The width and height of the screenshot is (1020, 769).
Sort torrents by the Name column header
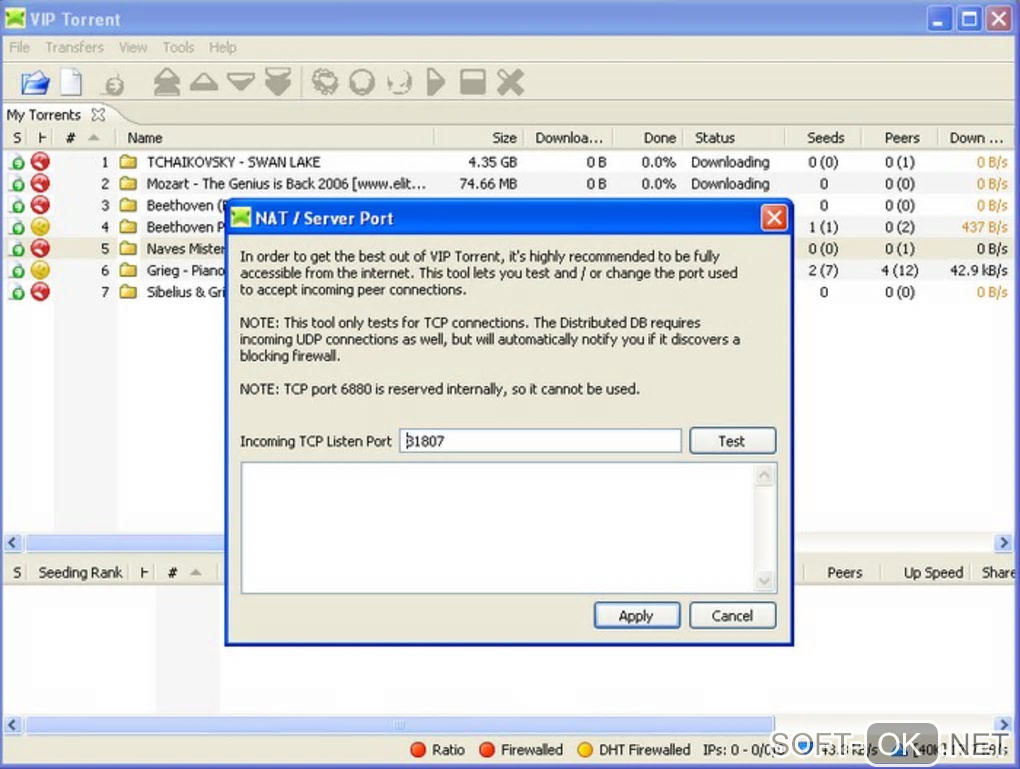[x=275, y=138]
